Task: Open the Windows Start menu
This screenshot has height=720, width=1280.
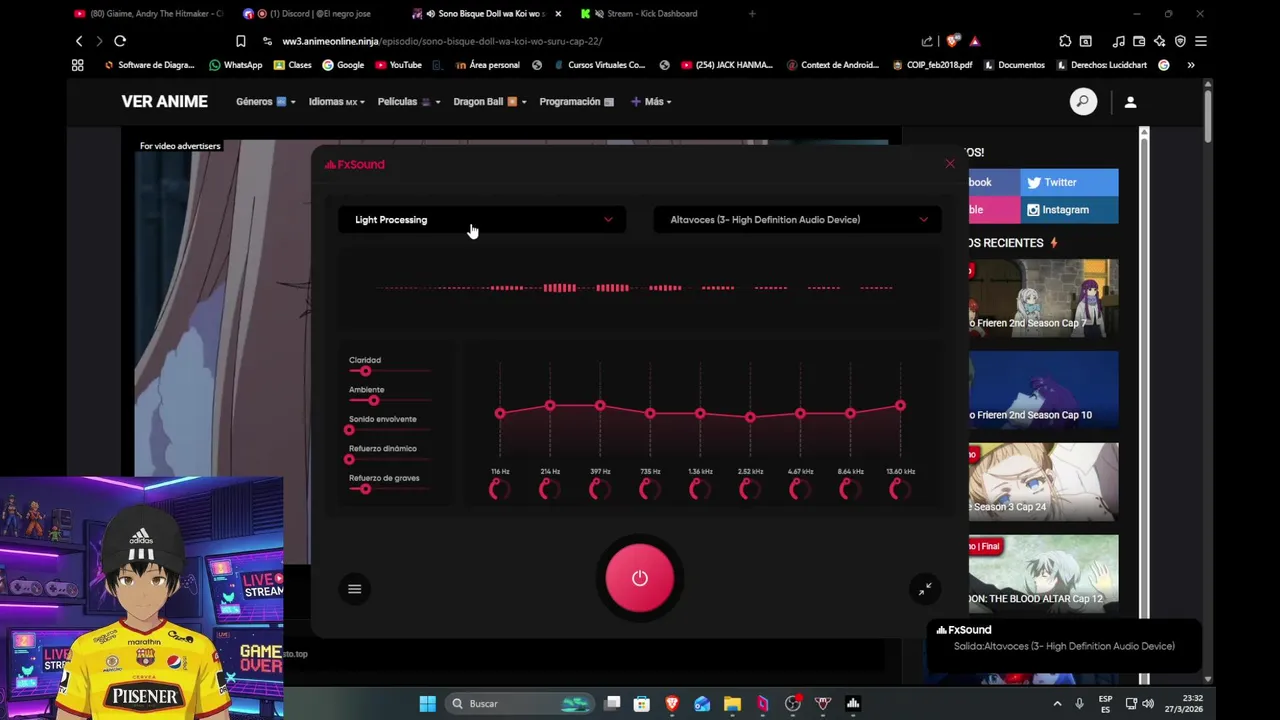Action: [427, 704]
